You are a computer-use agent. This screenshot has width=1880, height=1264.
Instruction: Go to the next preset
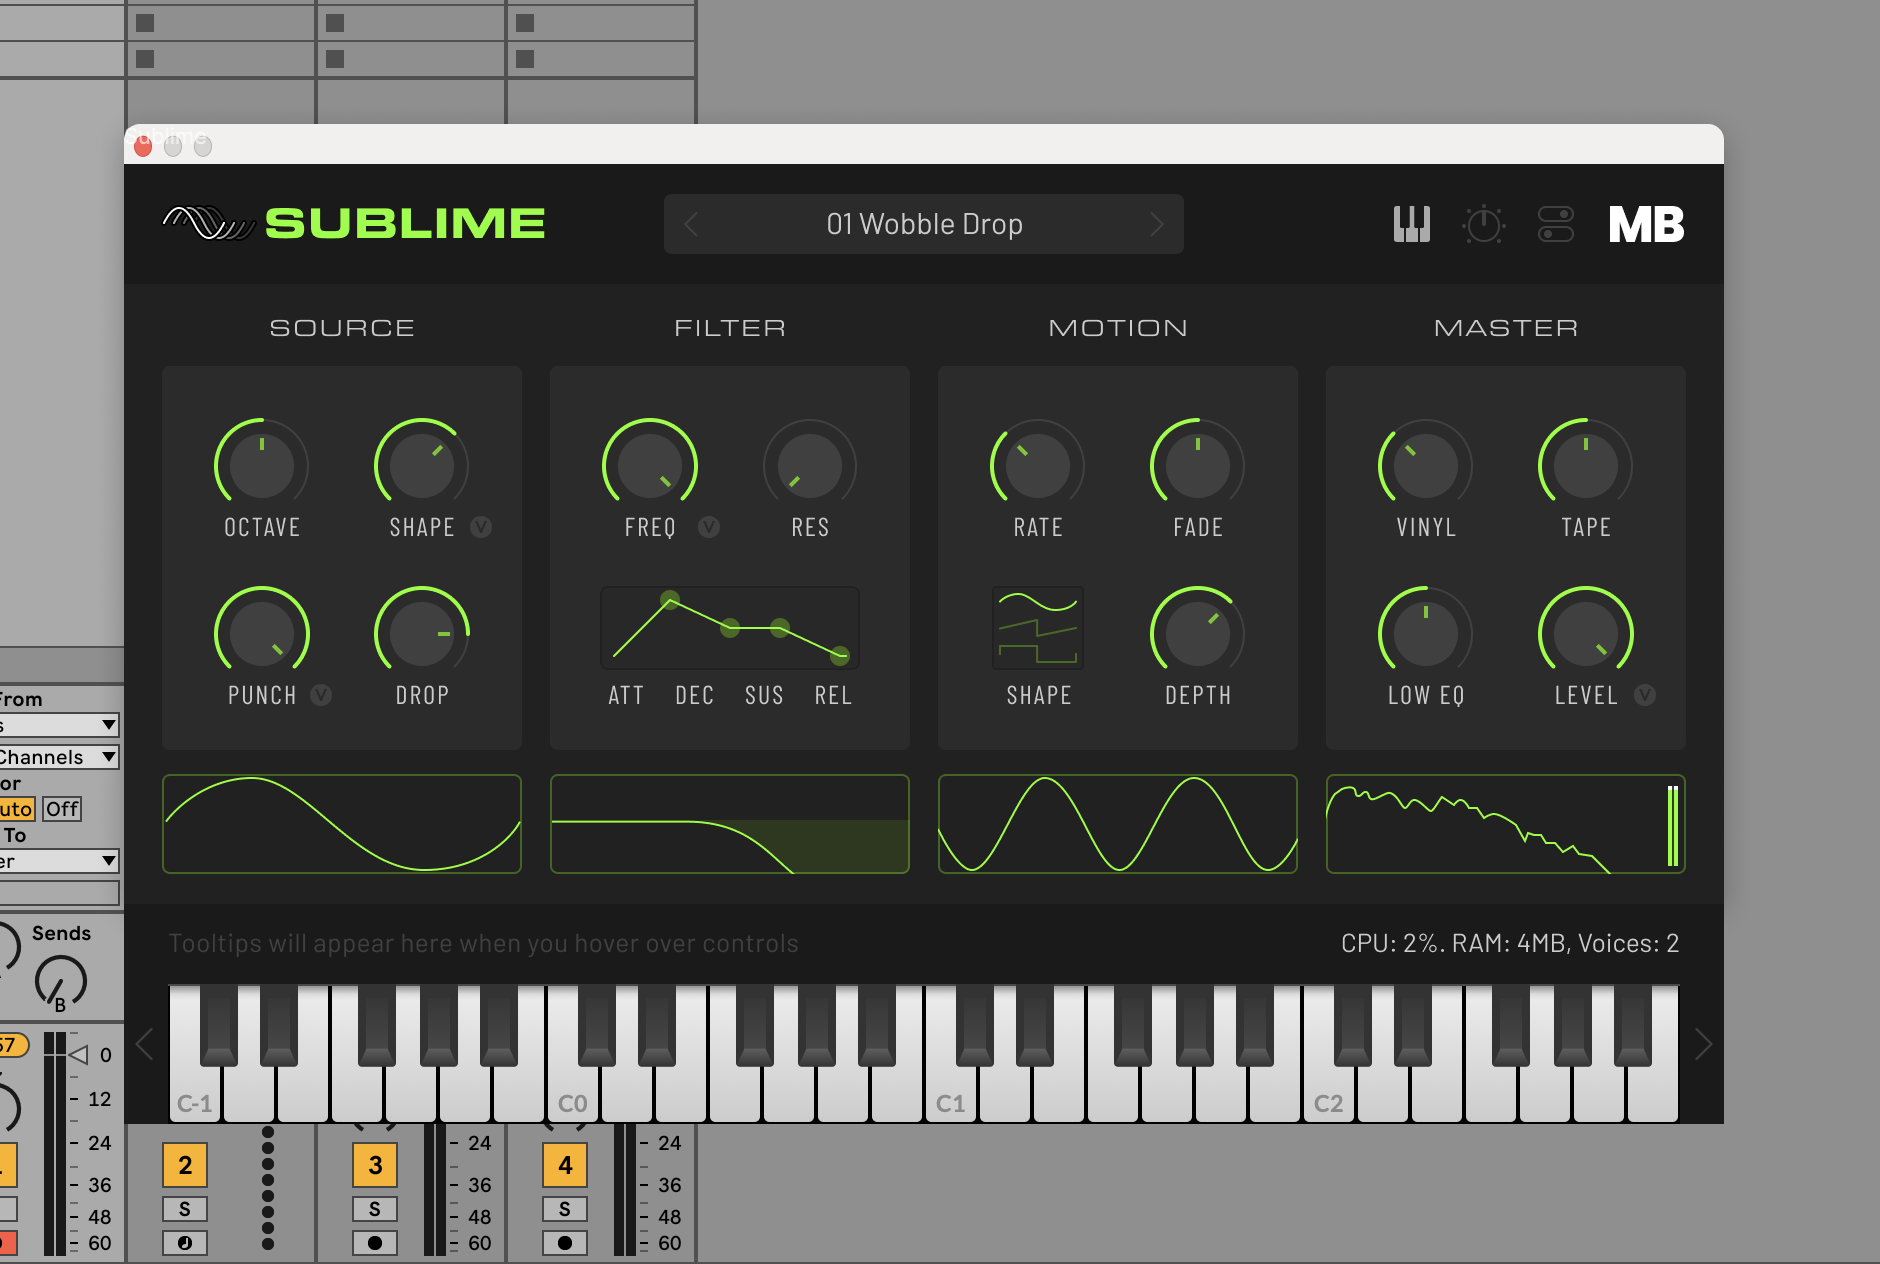(1156, 224)
